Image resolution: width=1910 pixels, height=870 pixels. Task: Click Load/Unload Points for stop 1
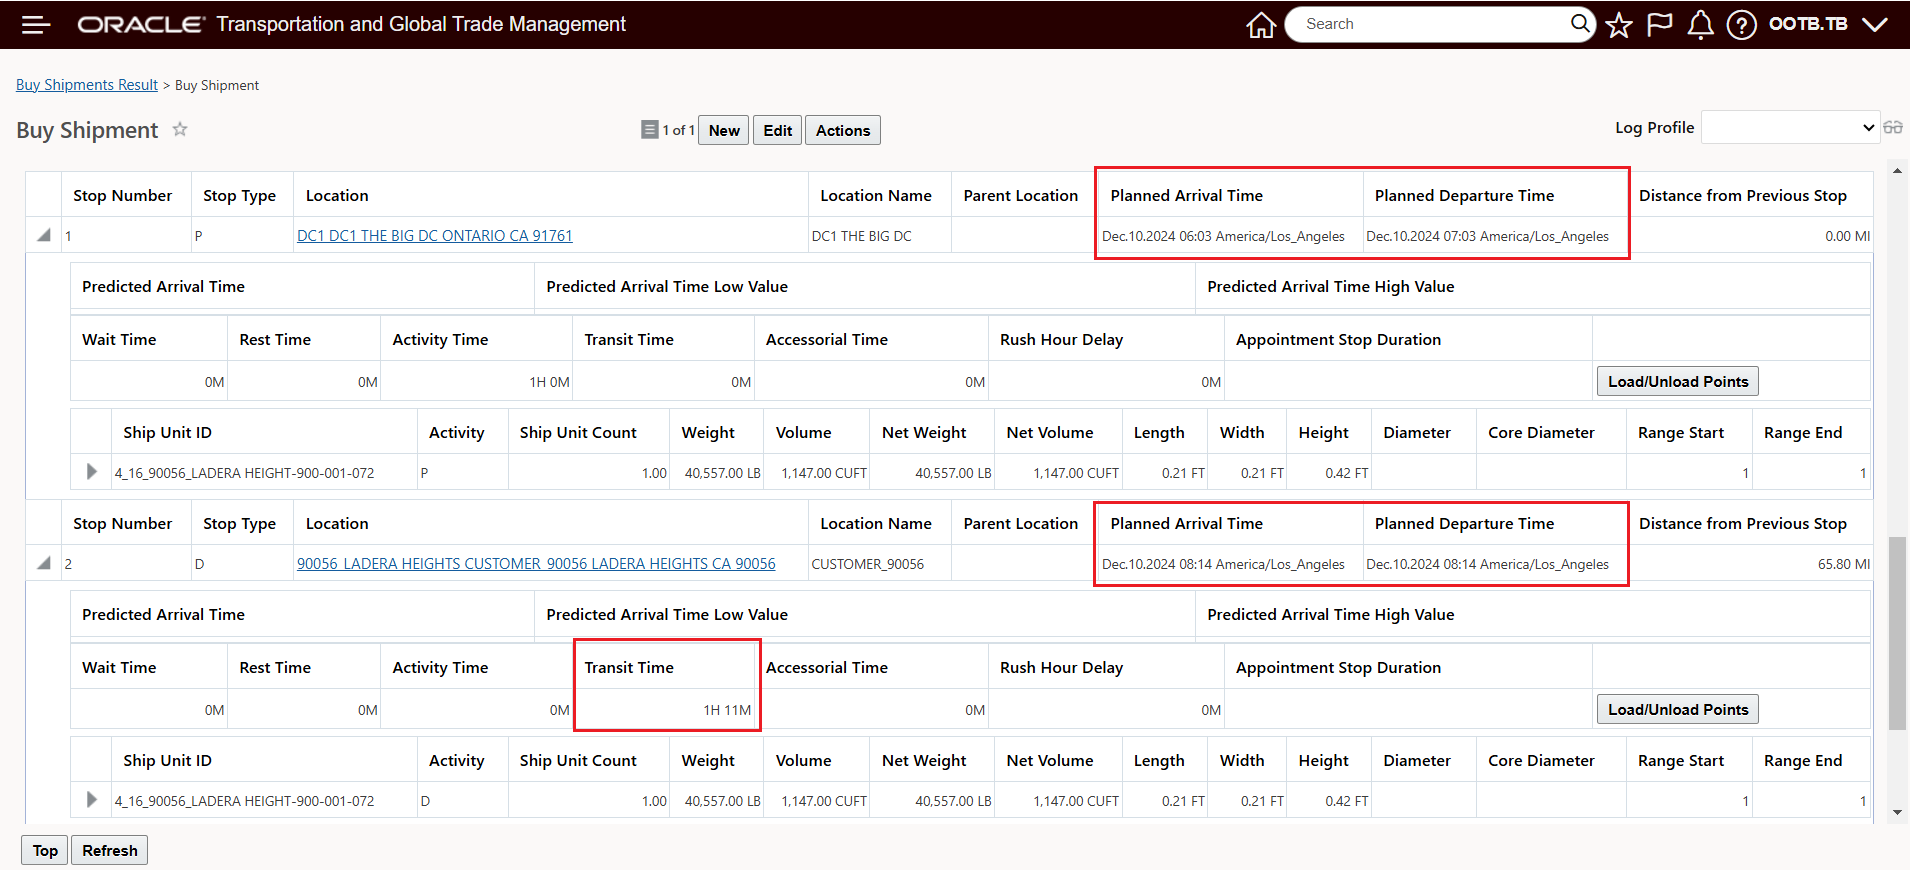(x=1678, y=381)
